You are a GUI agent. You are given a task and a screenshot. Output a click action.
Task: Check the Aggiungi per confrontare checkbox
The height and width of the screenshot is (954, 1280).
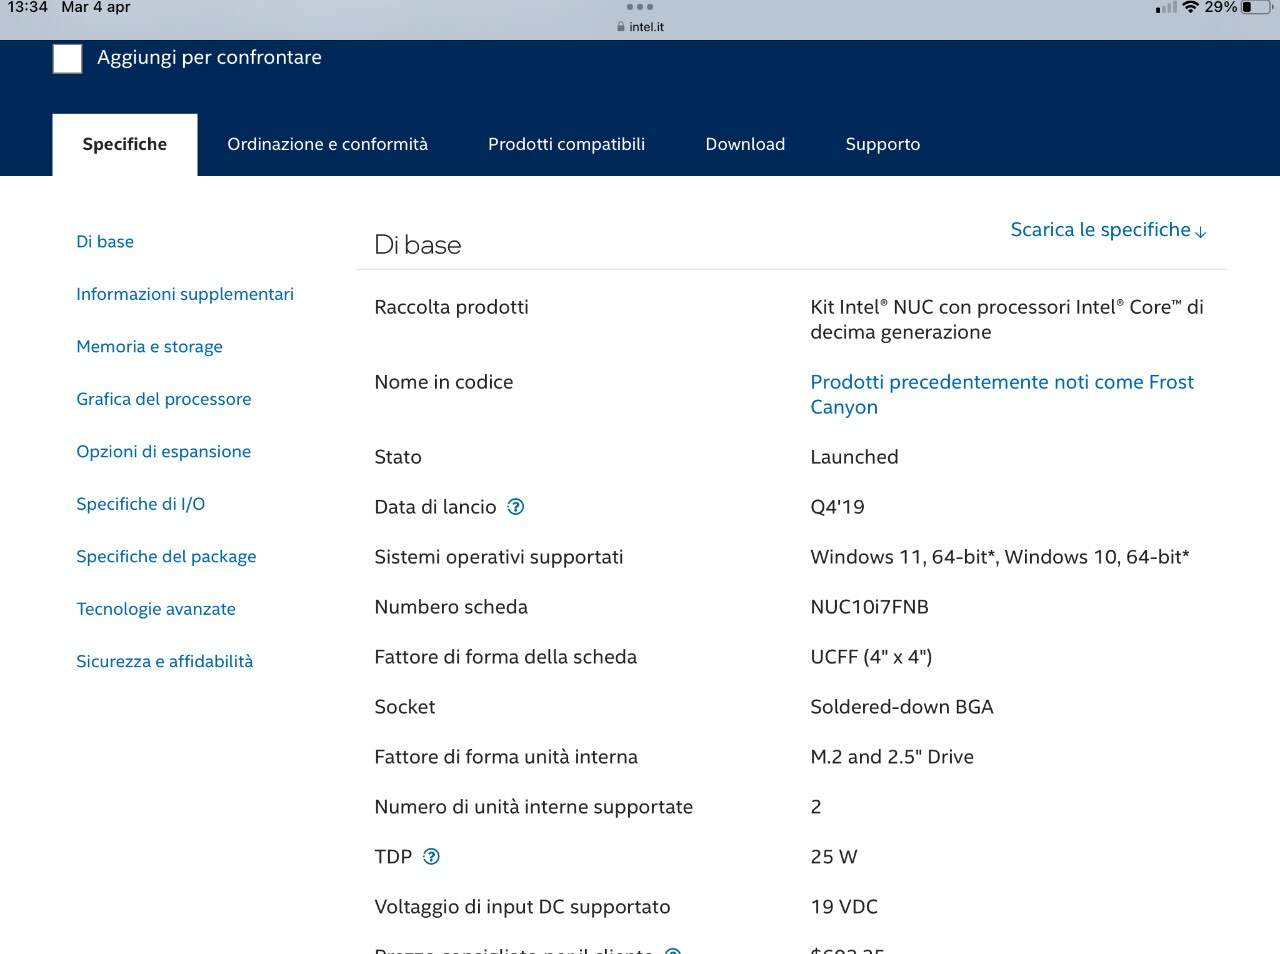(x=67, y=59)
